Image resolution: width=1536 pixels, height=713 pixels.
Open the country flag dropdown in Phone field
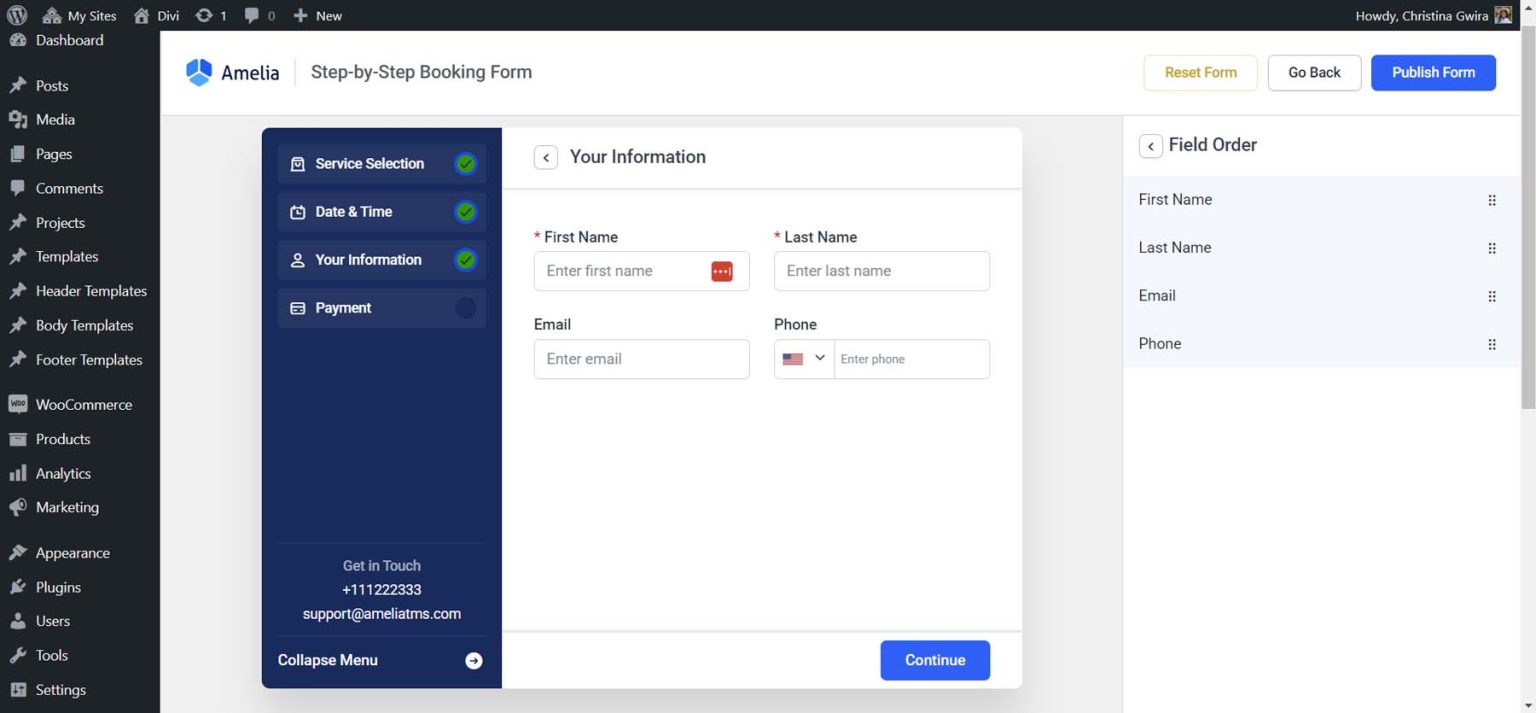[x=803, y=358]
